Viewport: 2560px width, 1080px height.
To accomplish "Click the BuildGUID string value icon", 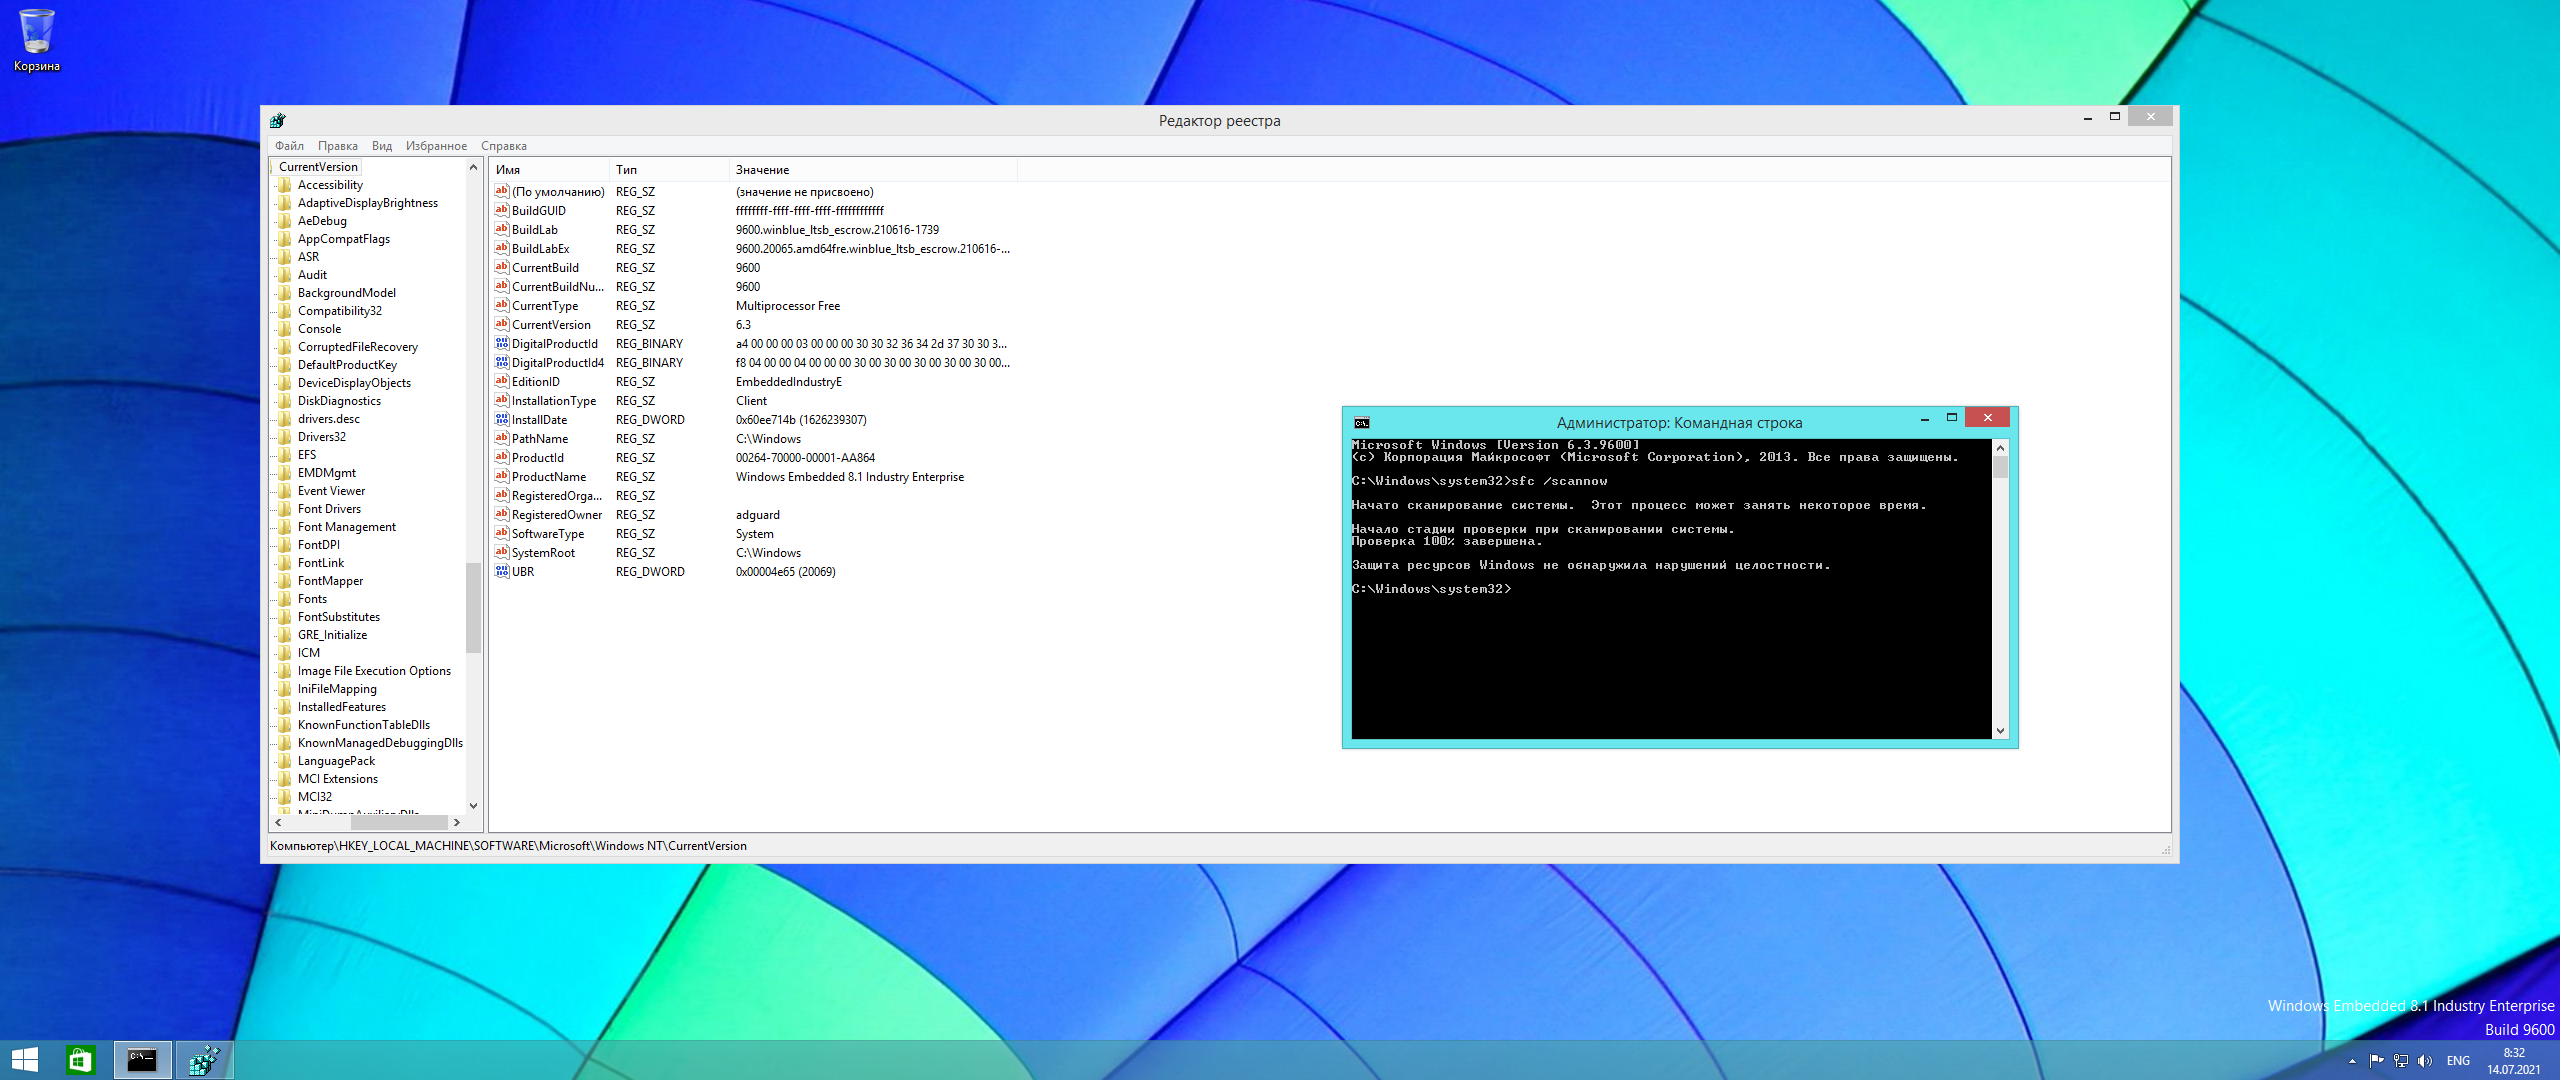I will coord(502,210).
